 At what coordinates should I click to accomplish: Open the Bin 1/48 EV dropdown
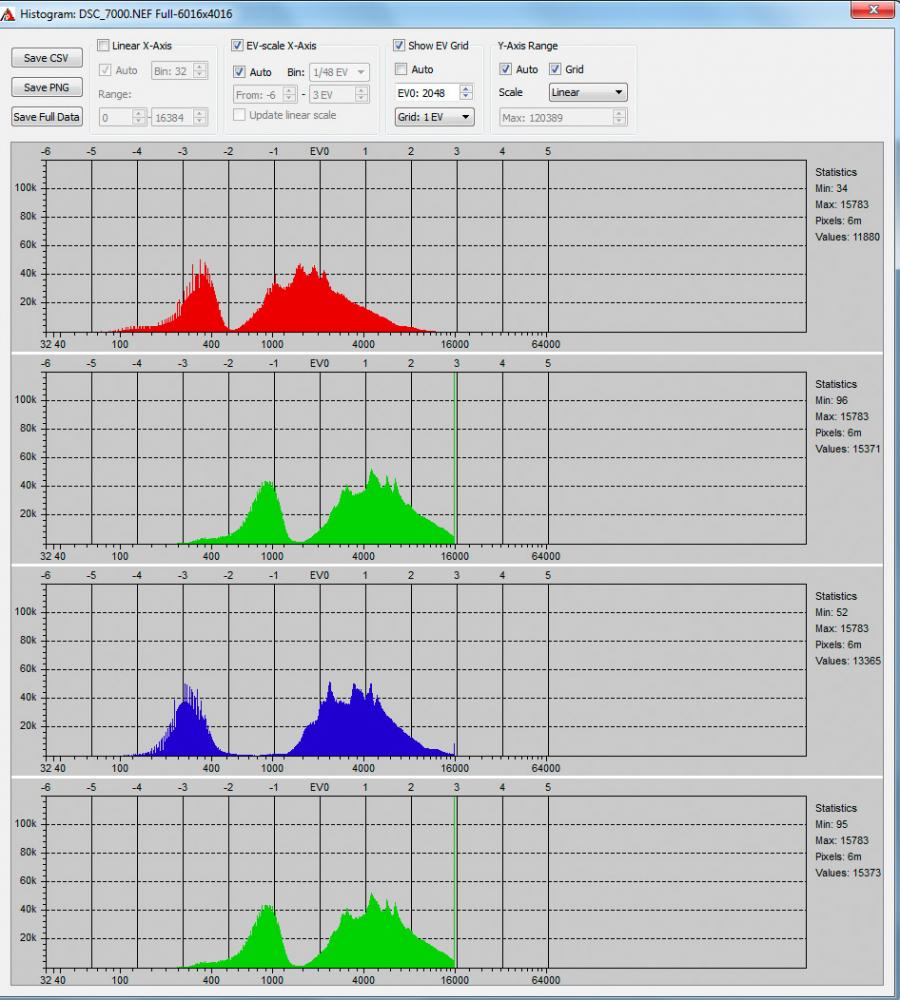pyautogui.click(x=339, y=72)
